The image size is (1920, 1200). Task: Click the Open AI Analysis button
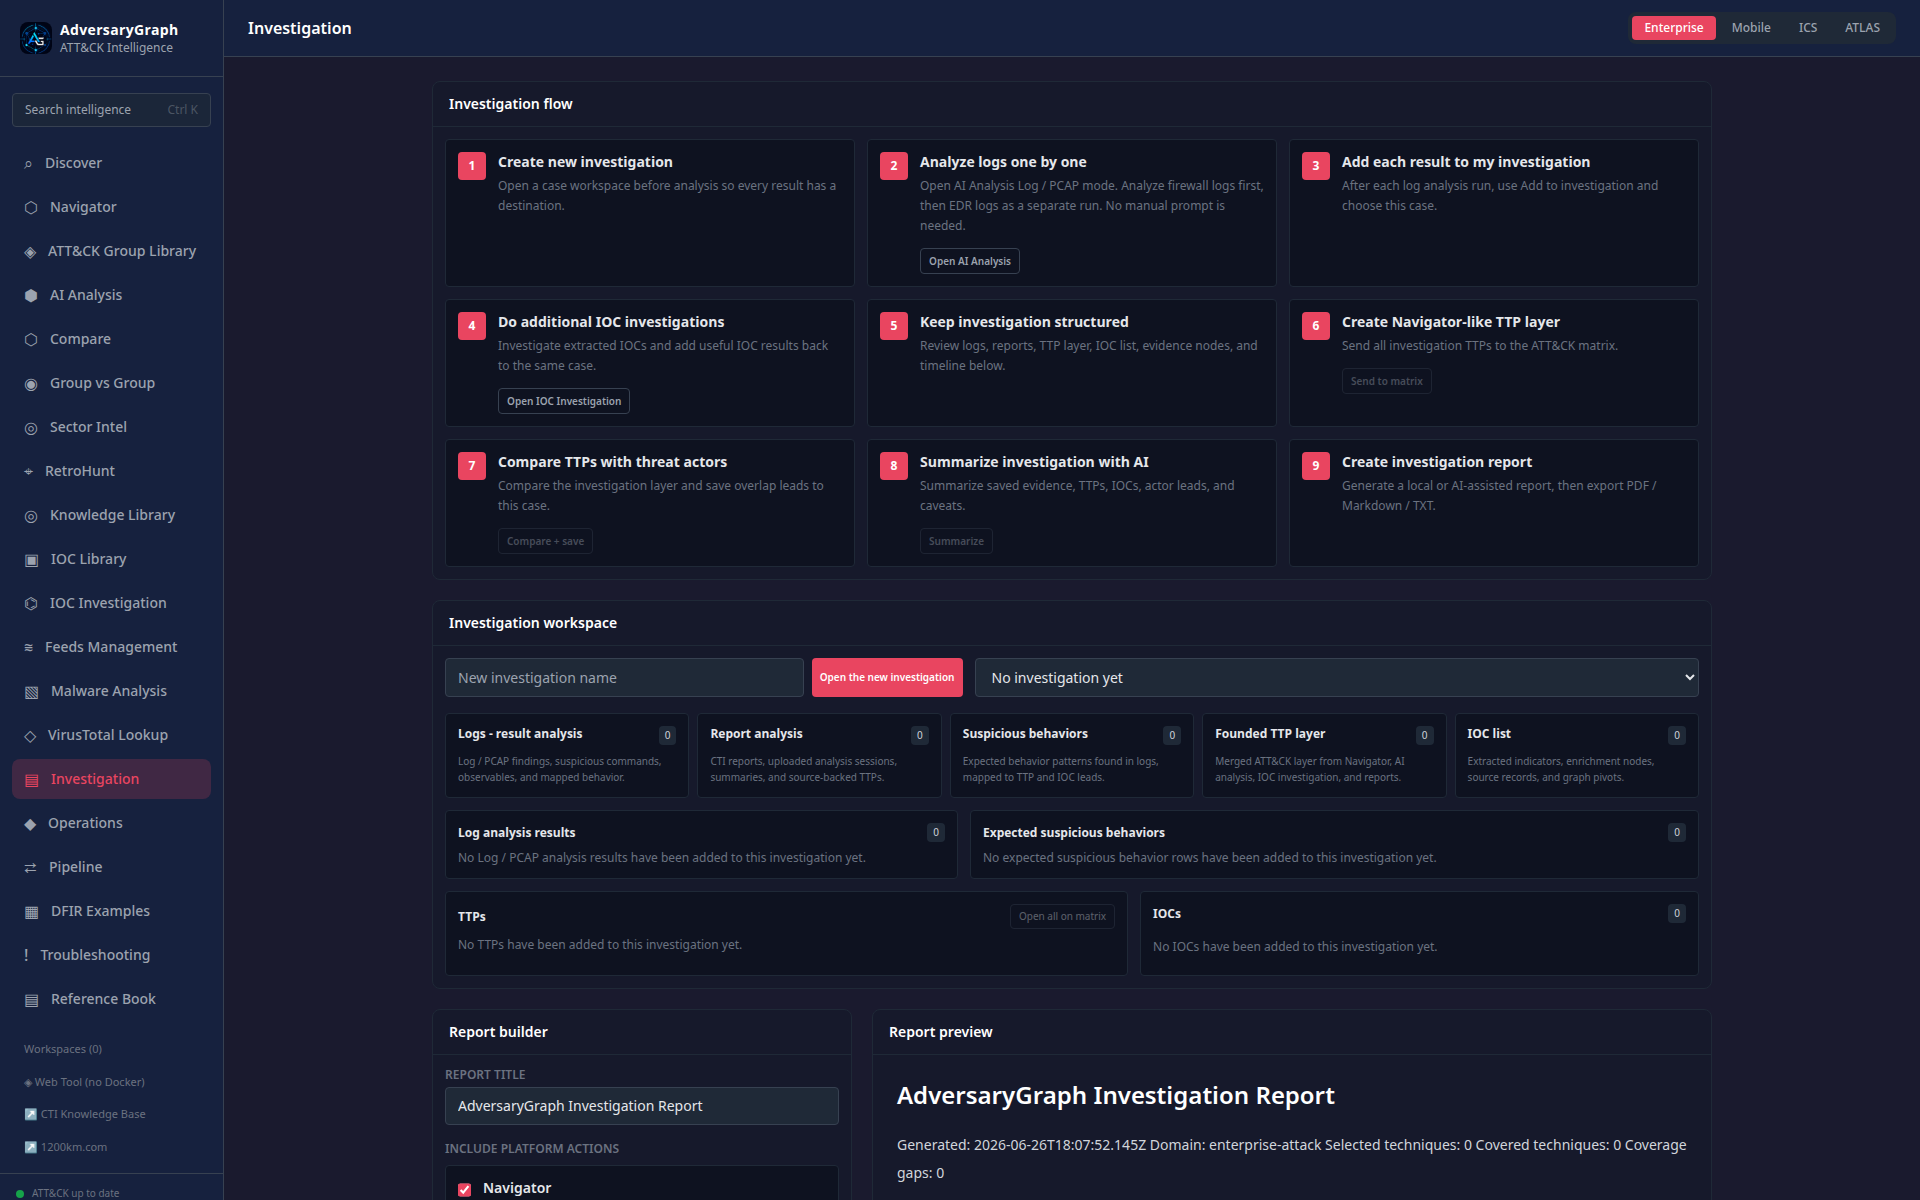[x=969, y=261]
